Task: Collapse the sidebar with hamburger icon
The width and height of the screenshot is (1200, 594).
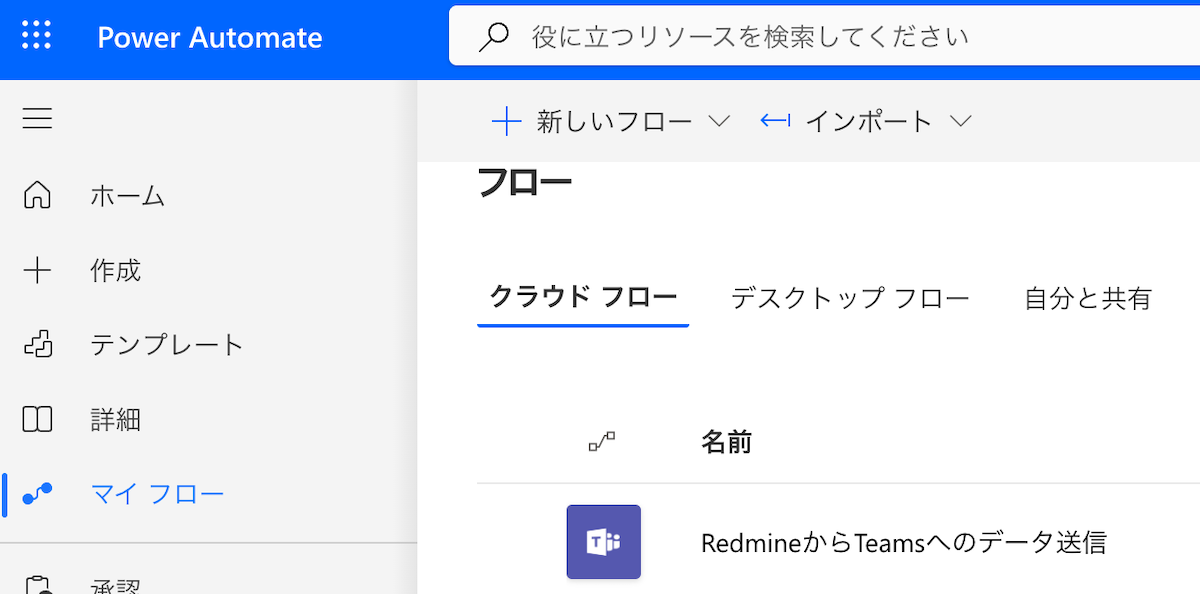Action: click(37, 119)
